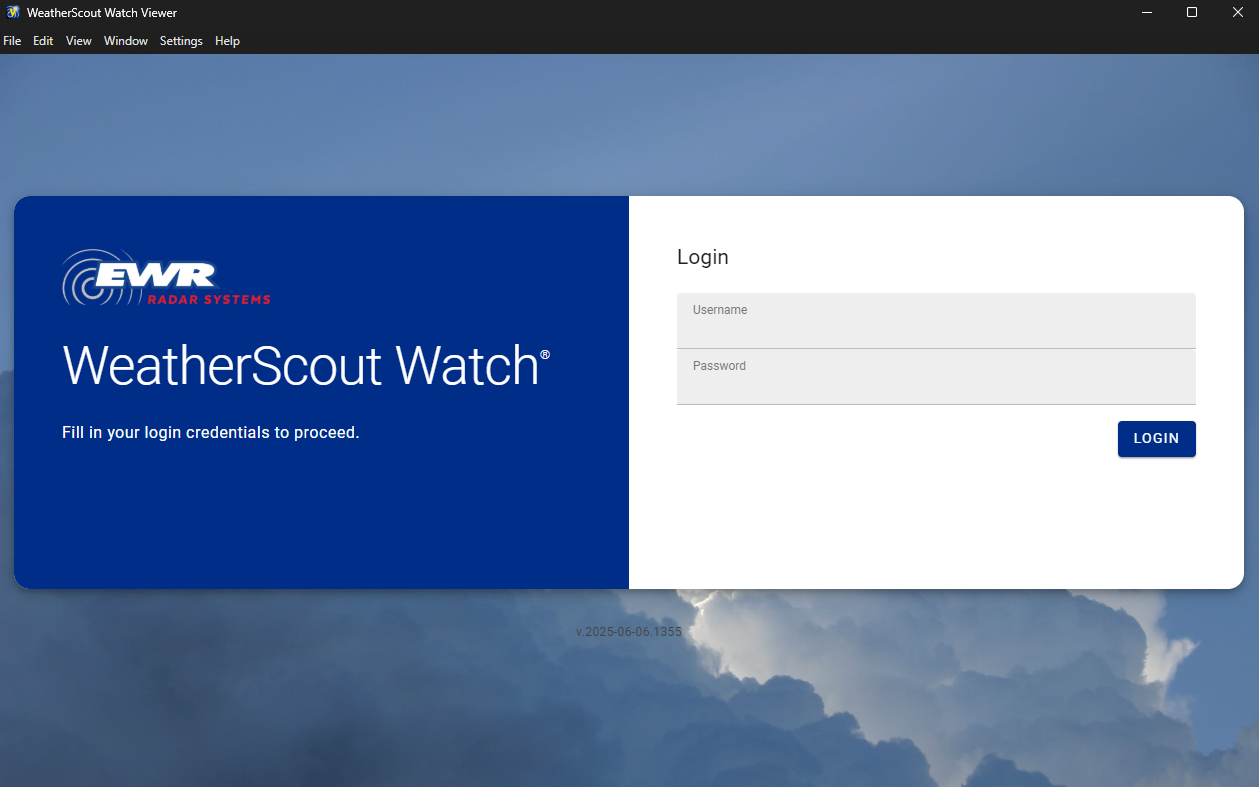The height and width of the screenshot is (787, 1259).
Task: Open the Settings menu
Action: (180, 41)
